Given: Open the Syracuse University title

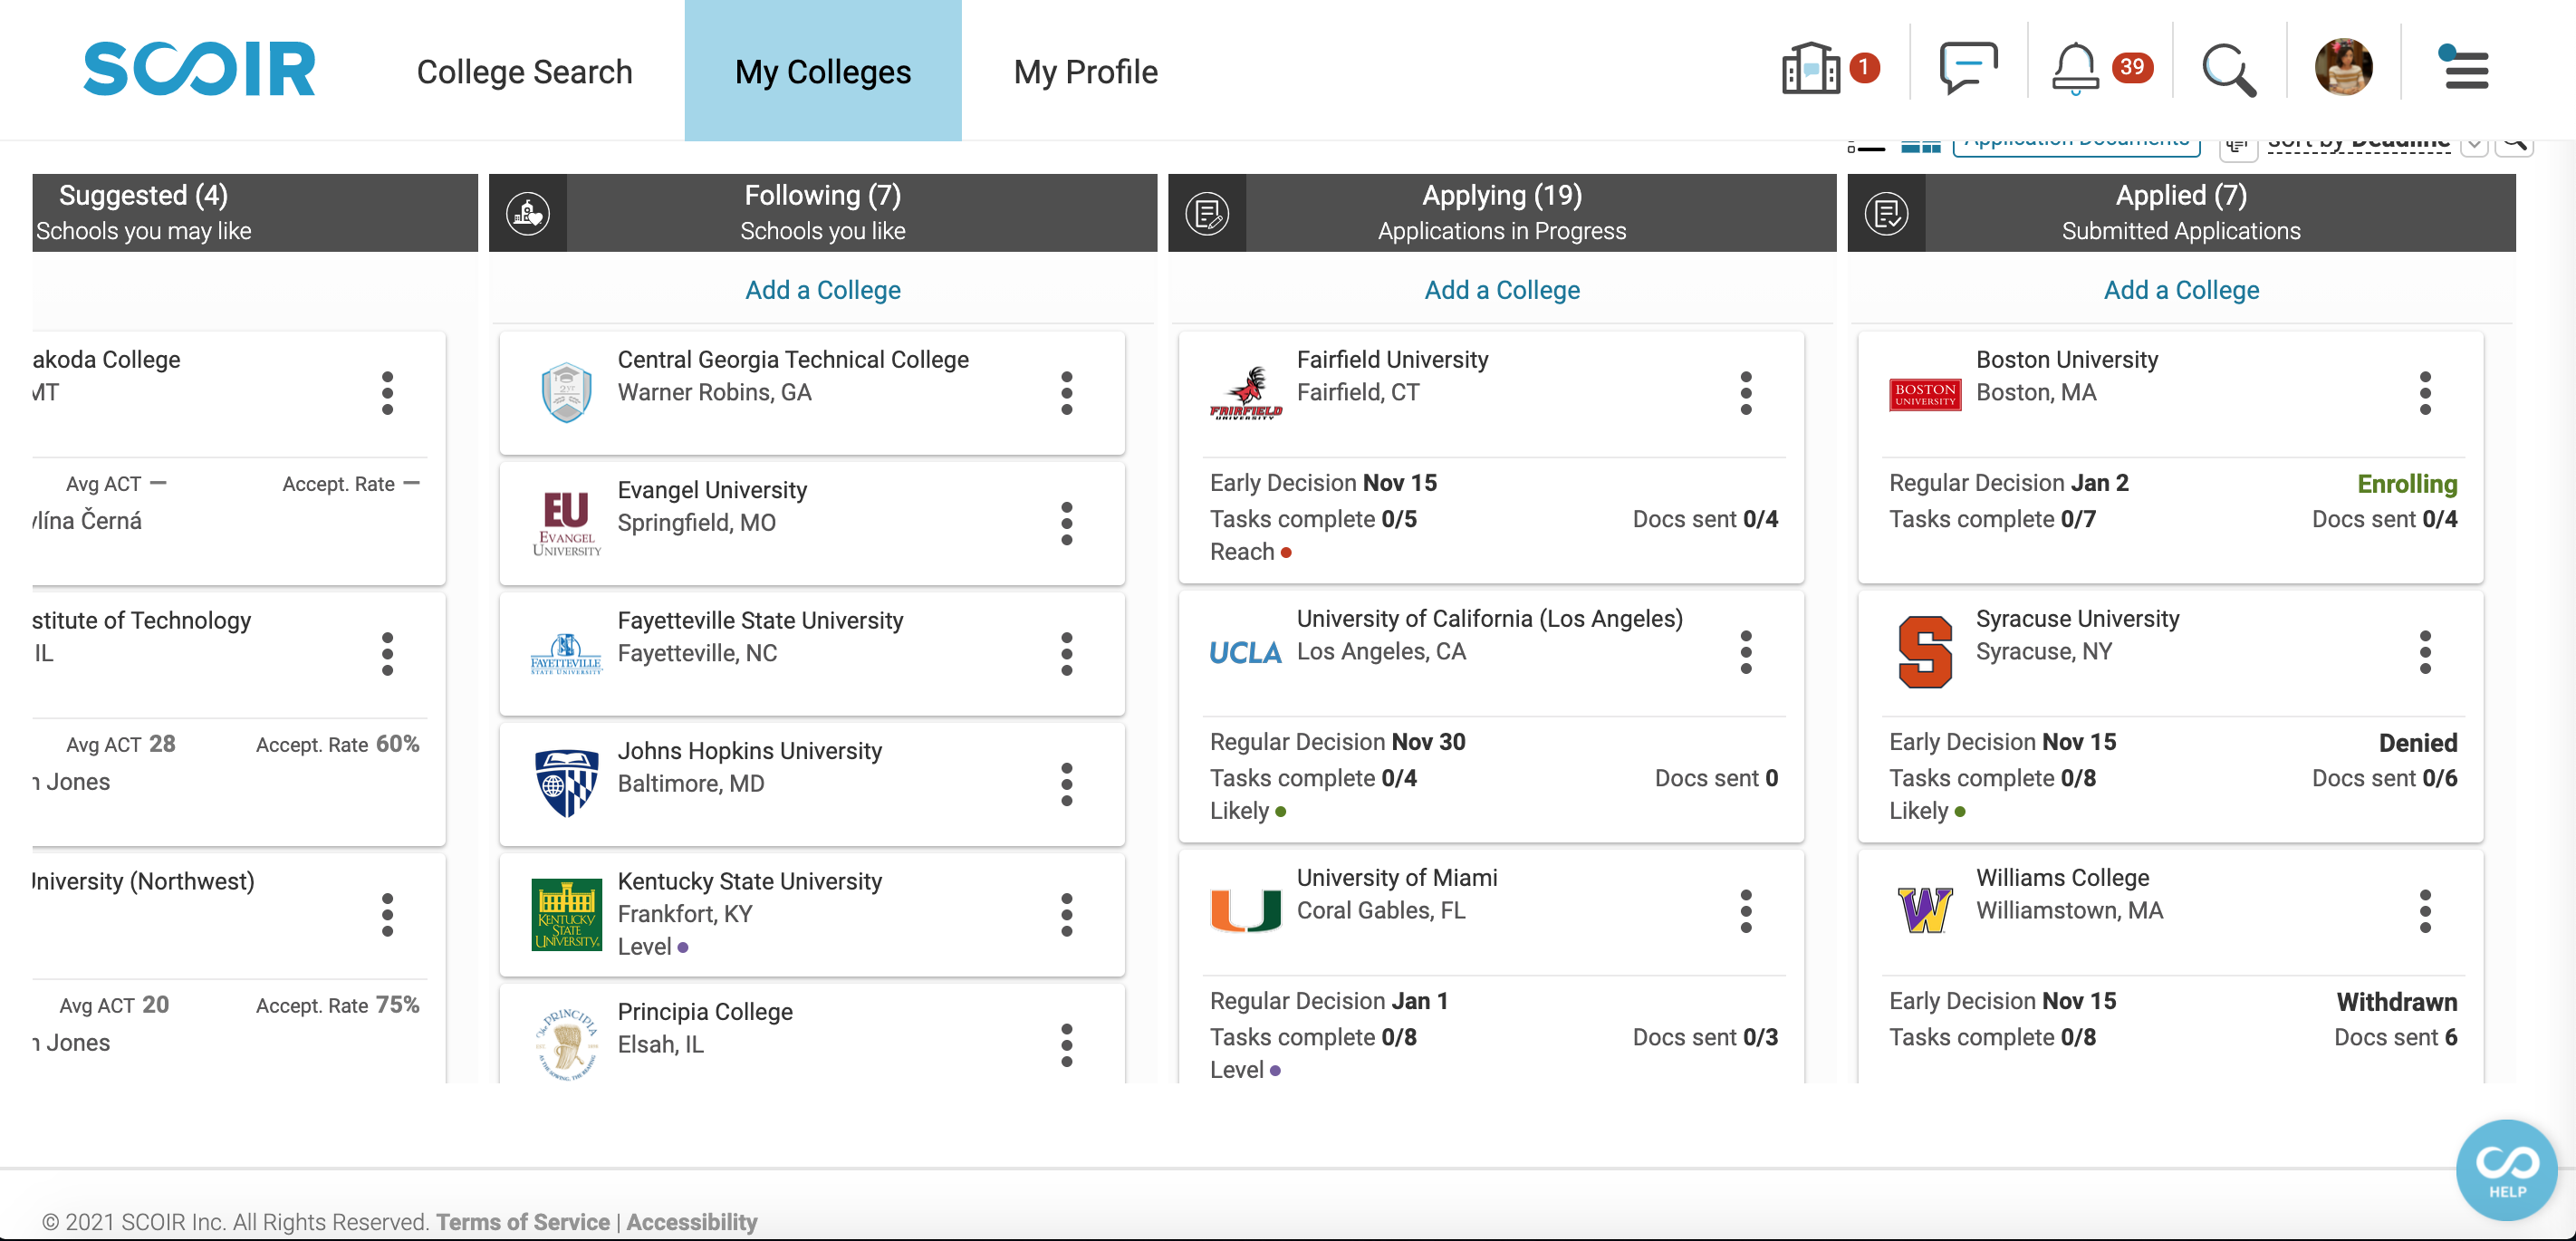Looking at the screenshot, I should click(2077, 619).
